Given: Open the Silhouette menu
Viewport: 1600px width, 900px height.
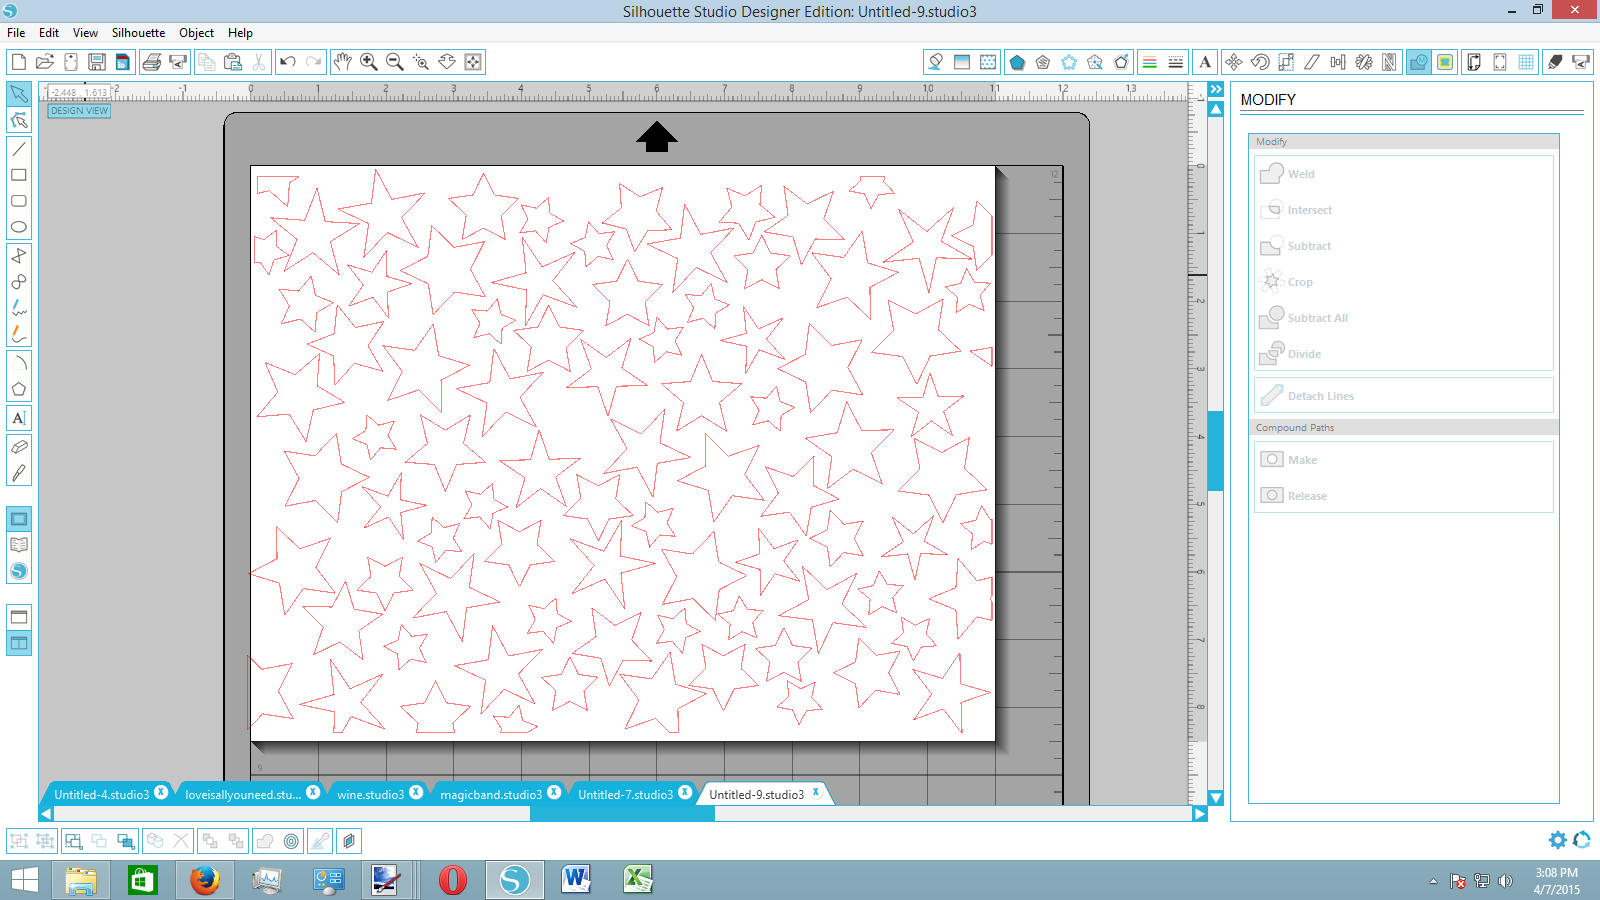Looking at the screenshot, I should [138, 33].
